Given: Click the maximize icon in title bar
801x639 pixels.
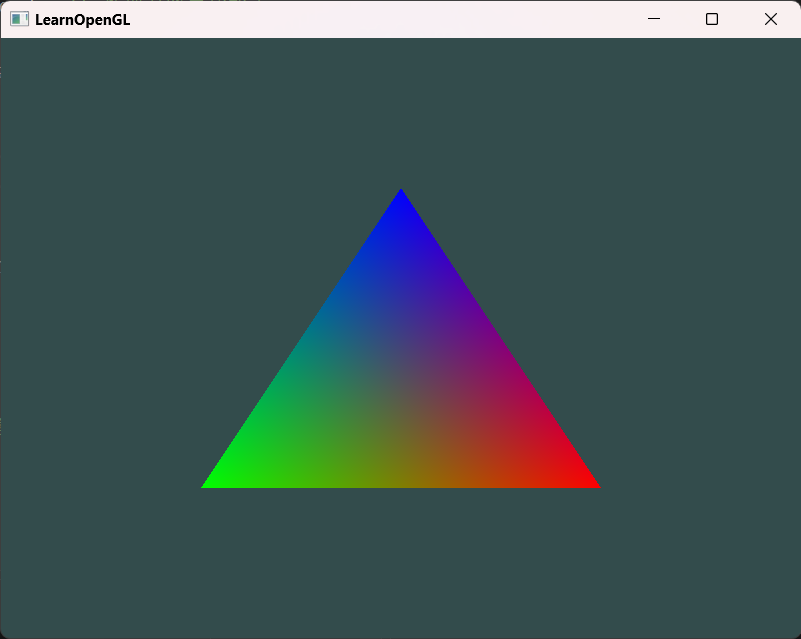Looking at the screenshot, I should pos(711,18).
